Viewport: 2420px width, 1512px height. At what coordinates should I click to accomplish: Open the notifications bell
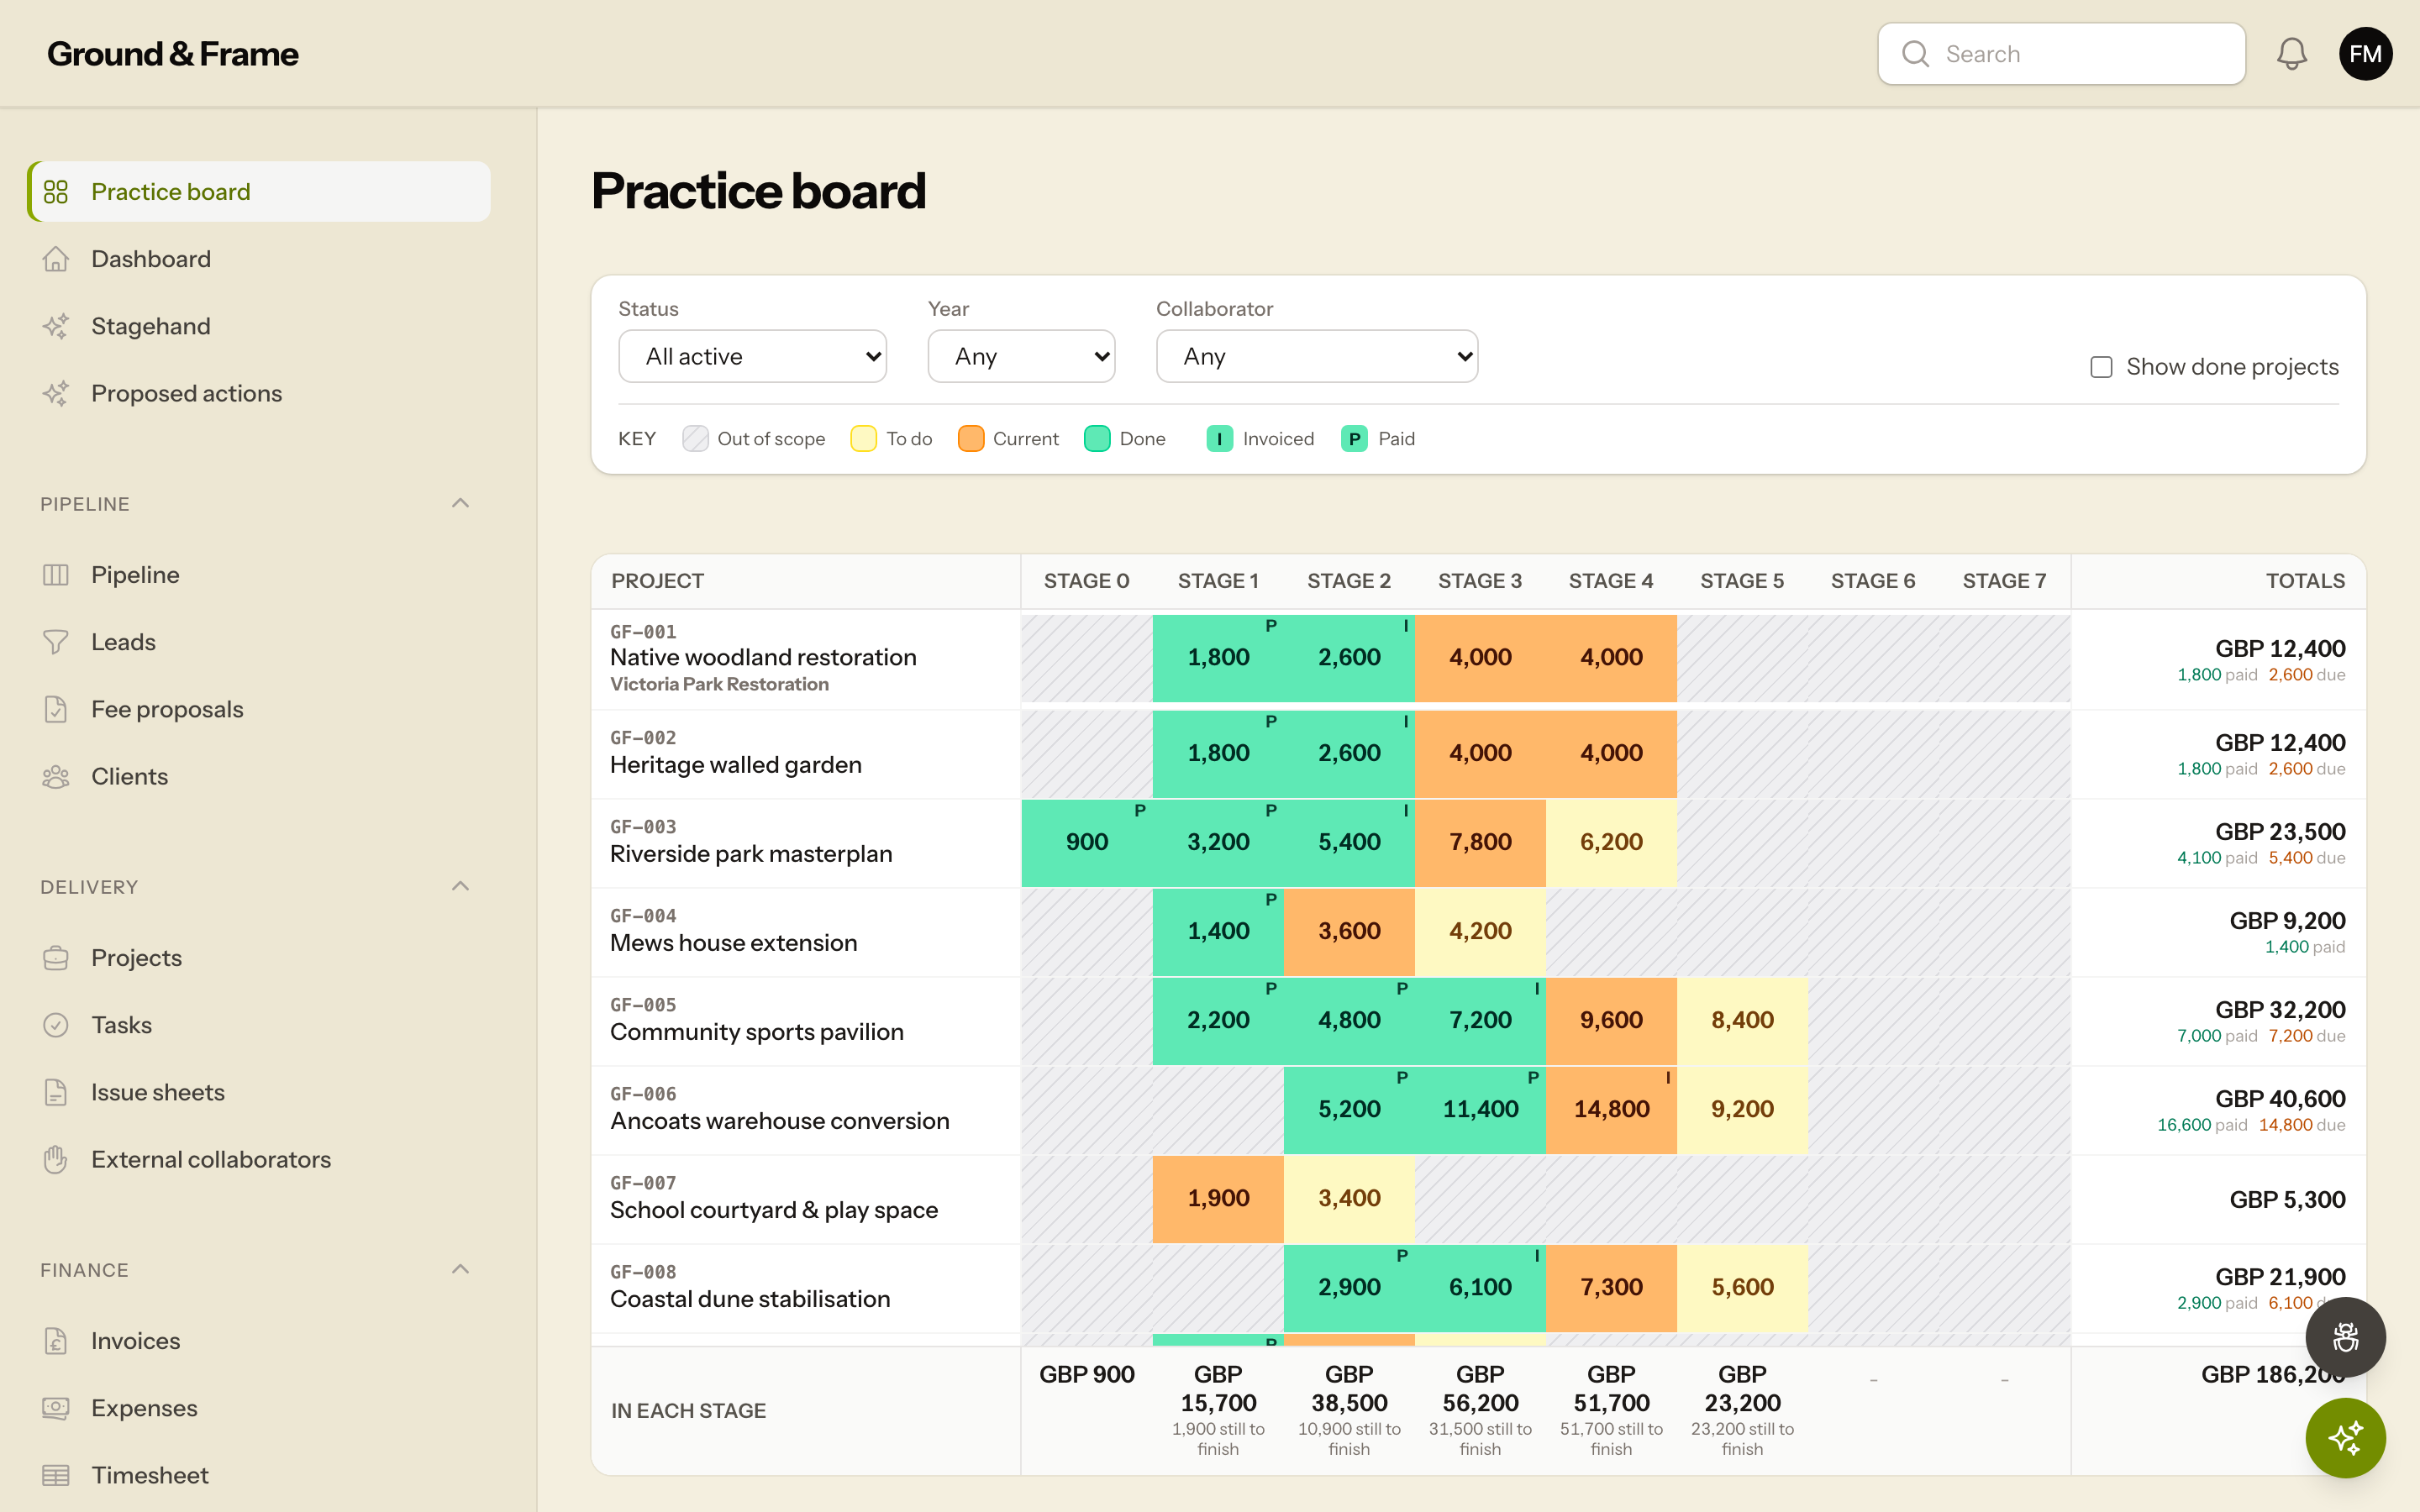click(x=2291, y=54)
